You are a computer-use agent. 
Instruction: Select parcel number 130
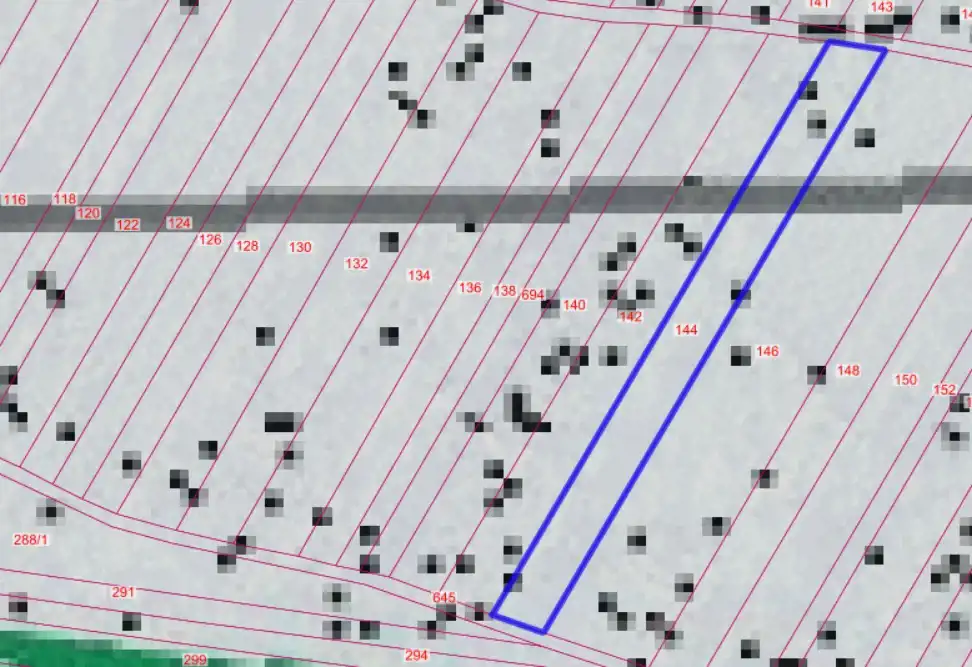(300, 247)
